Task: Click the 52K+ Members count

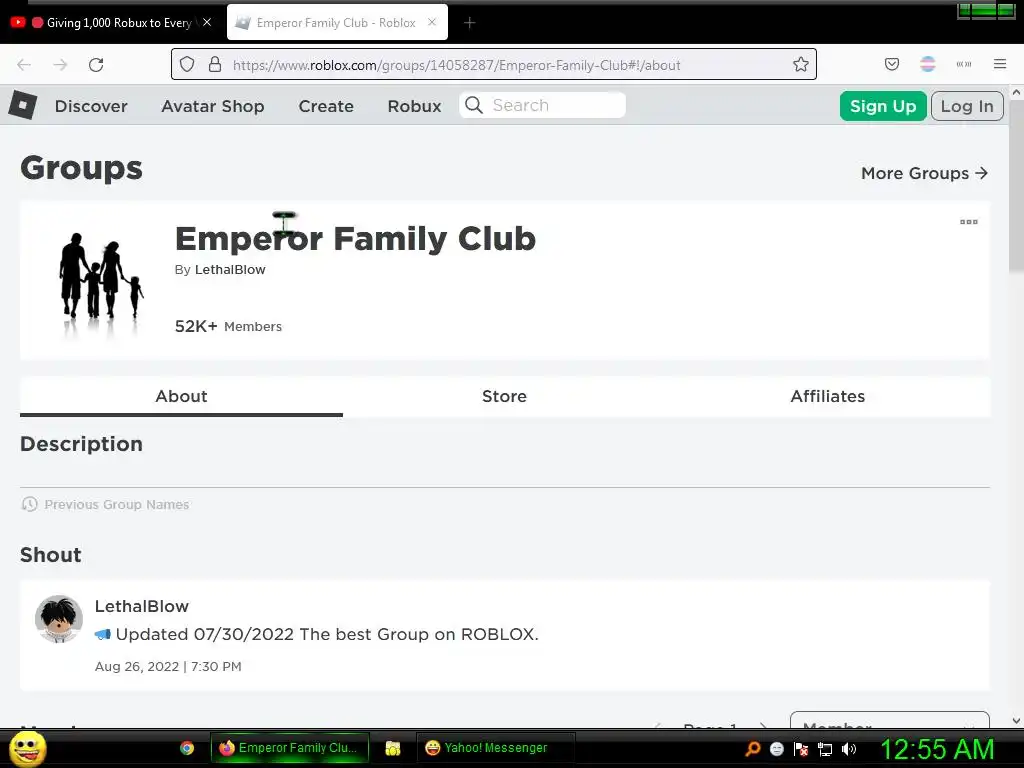Action: point(228,326)
